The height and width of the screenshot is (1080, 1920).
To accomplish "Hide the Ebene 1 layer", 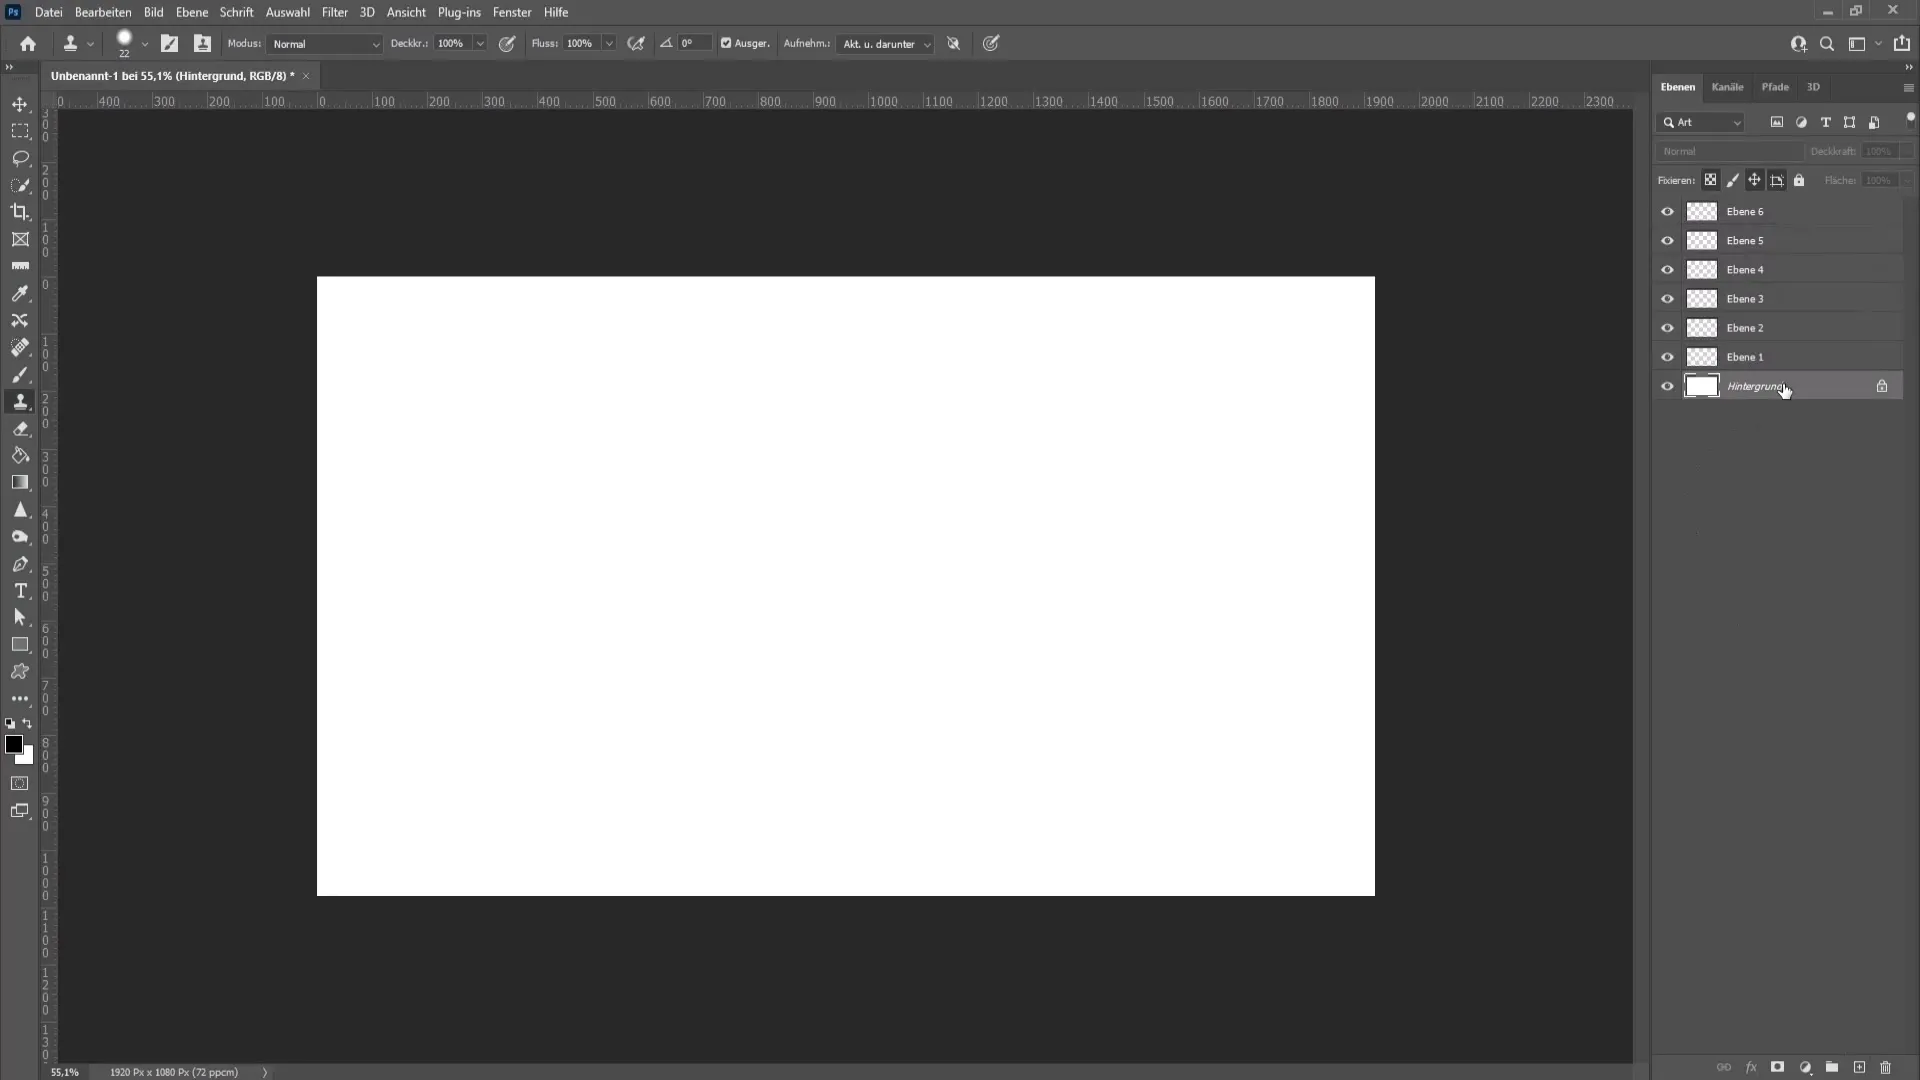I will tap(1667, 357).
